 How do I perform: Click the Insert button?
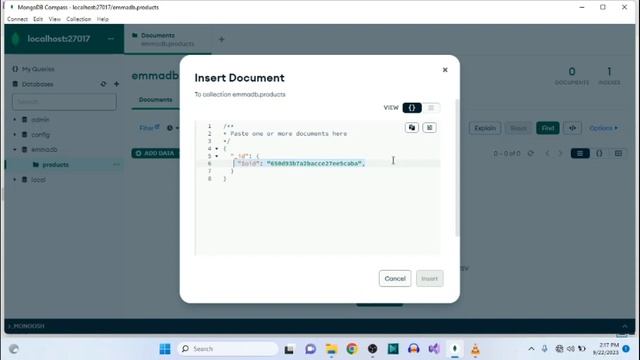pos(429,278)
